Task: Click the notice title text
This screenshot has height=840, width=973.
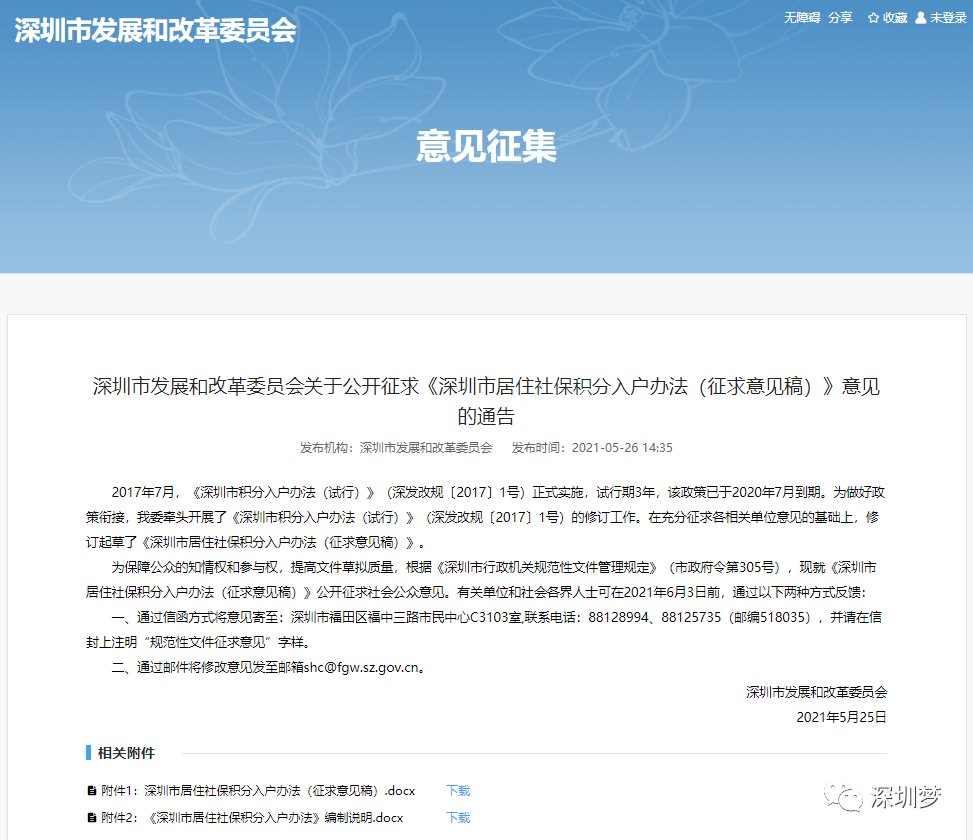Action: [x=487, y=387]
